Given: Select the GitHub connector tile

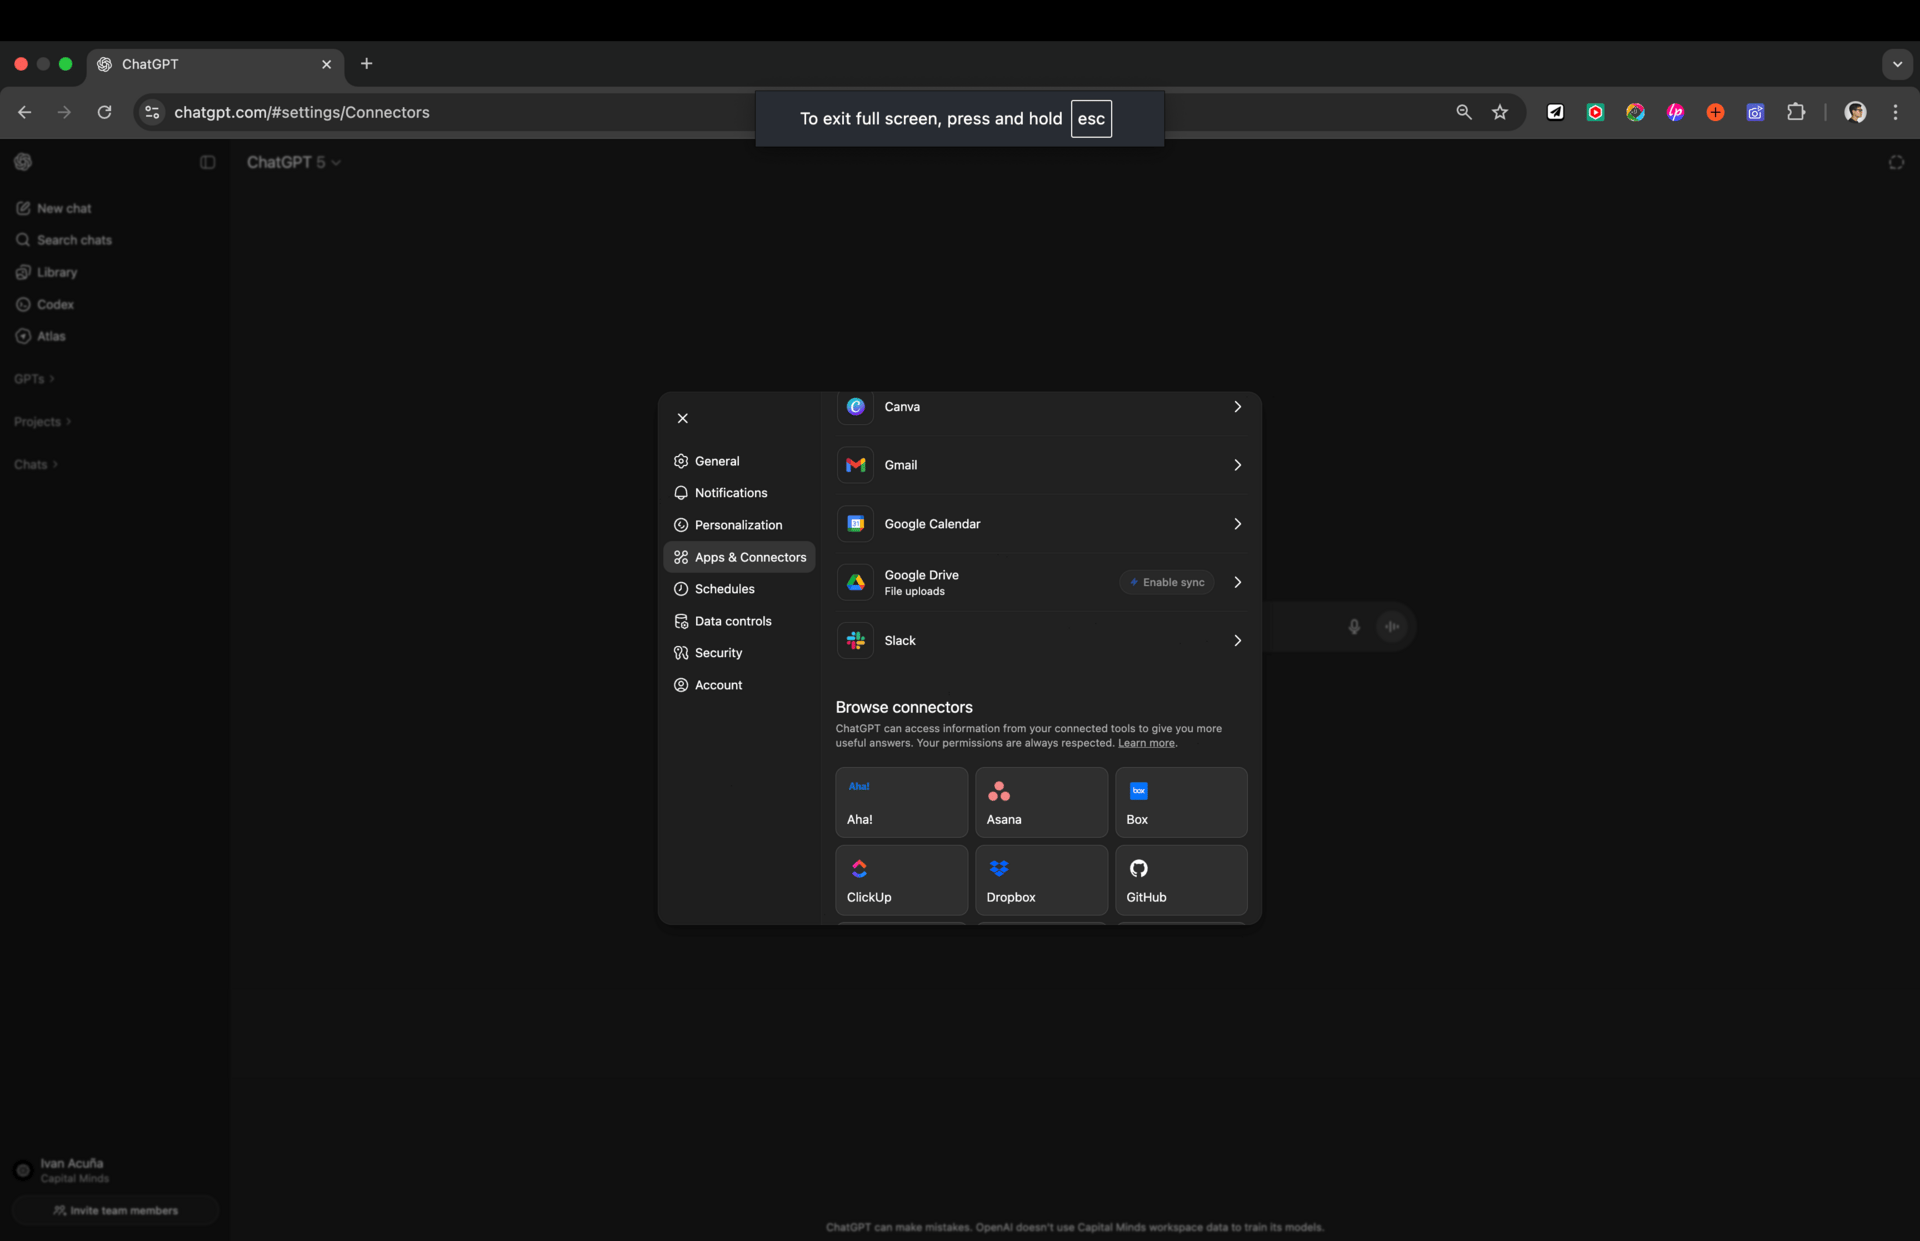Looking at the screenshot, I should (1180, 880).
